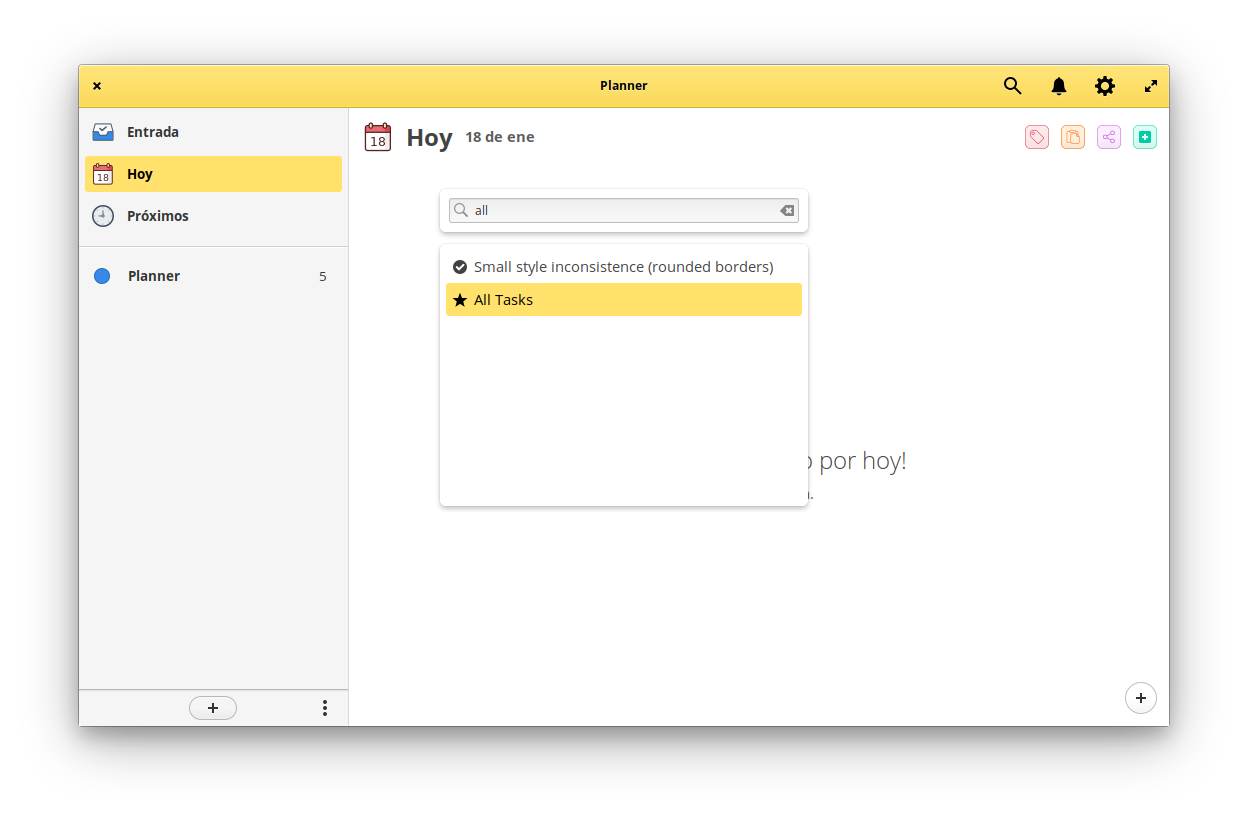Select the 'All Tasks' search result

[x=624, y=300]
